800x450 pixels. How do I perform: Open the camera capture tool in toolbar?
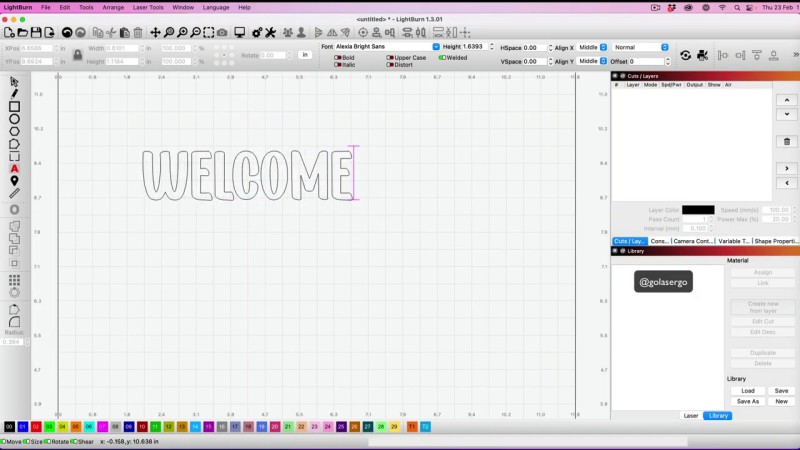point(221,33)
